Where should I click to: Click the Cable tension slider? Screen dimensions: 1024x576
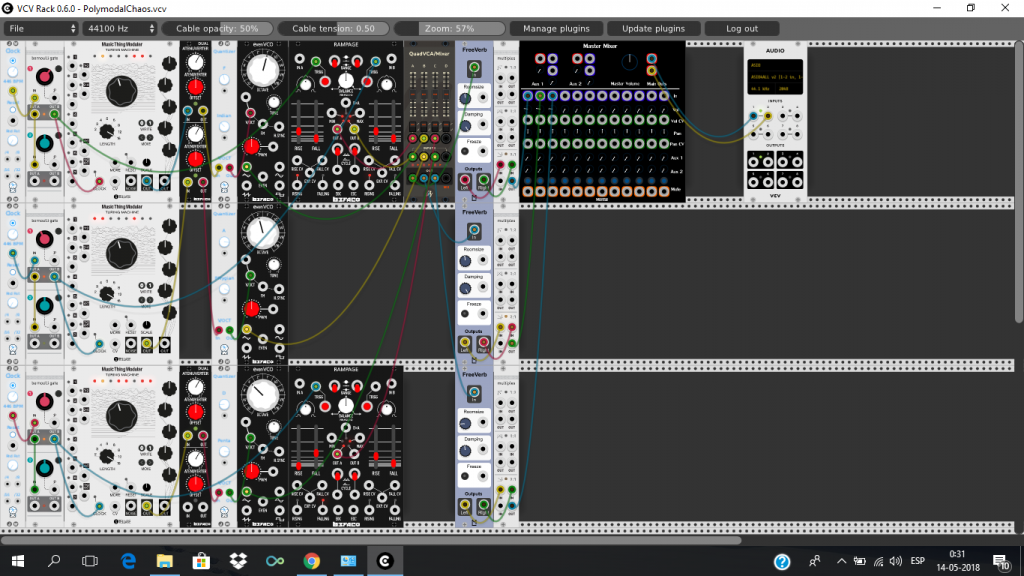tap(334, 29)
